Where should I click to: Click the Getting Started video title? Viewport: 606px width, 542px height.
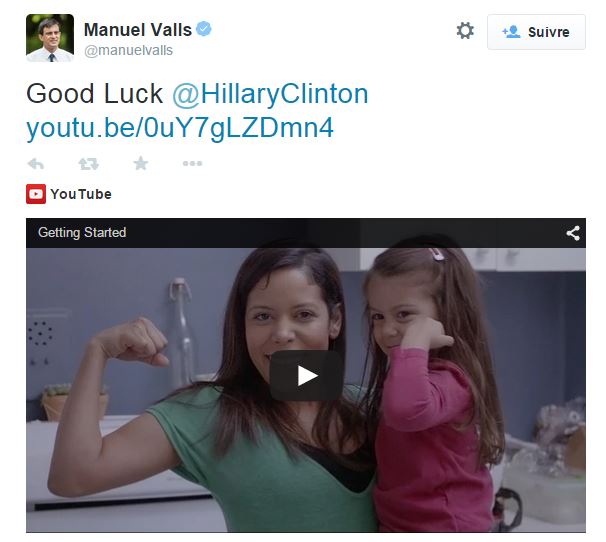[x=82, y=232]
